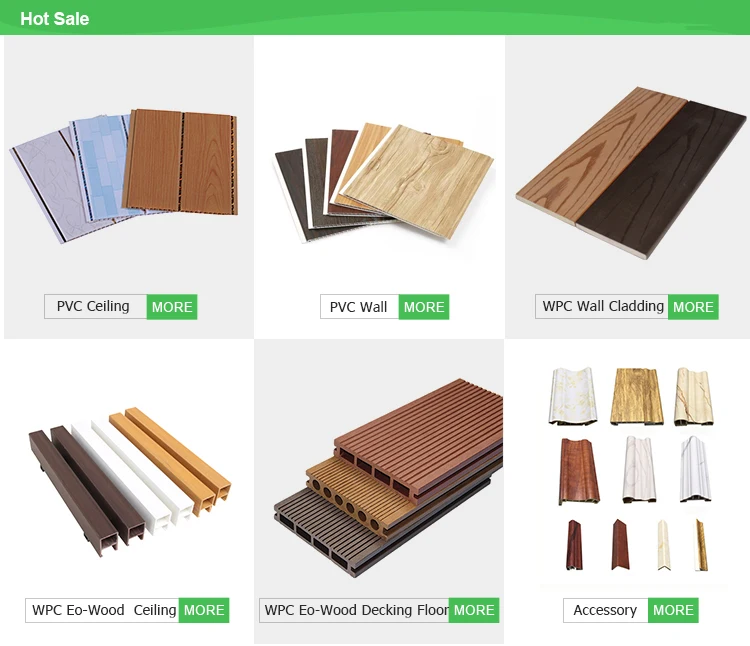Image resolution: width=750 pixels, height=646 pixels.
Task: Select the WPC wall cladding boards image
Action: pos(630,172)
